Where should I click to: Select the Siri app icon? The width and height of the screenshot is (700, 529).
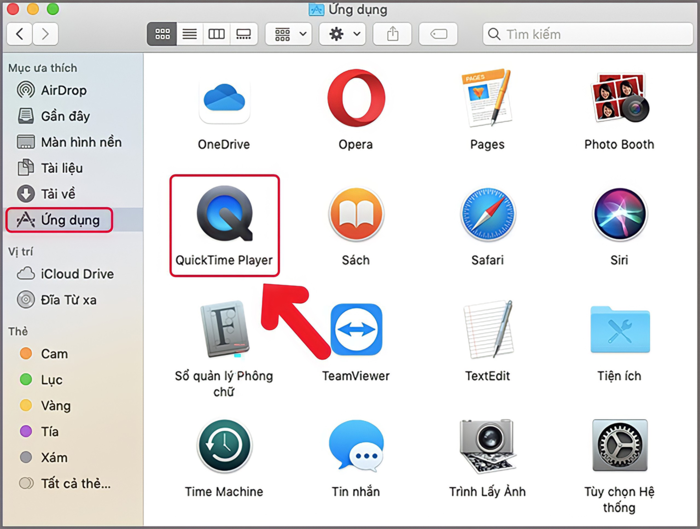(619, 214)
